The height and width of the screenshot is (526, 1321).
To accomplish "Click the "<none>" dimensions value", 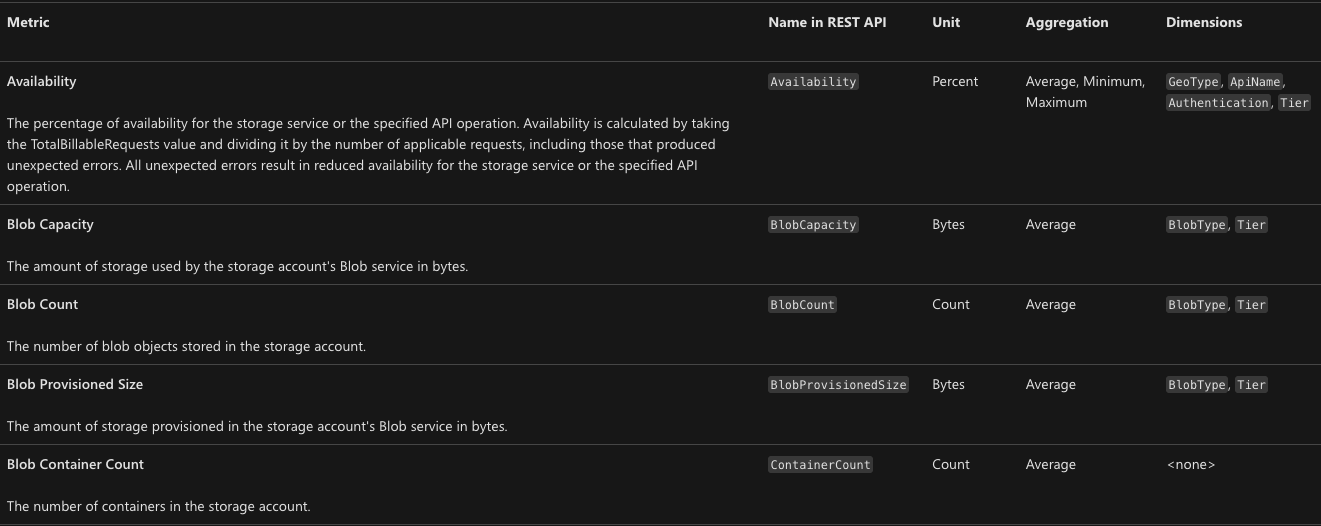I will click(1190, 464).
